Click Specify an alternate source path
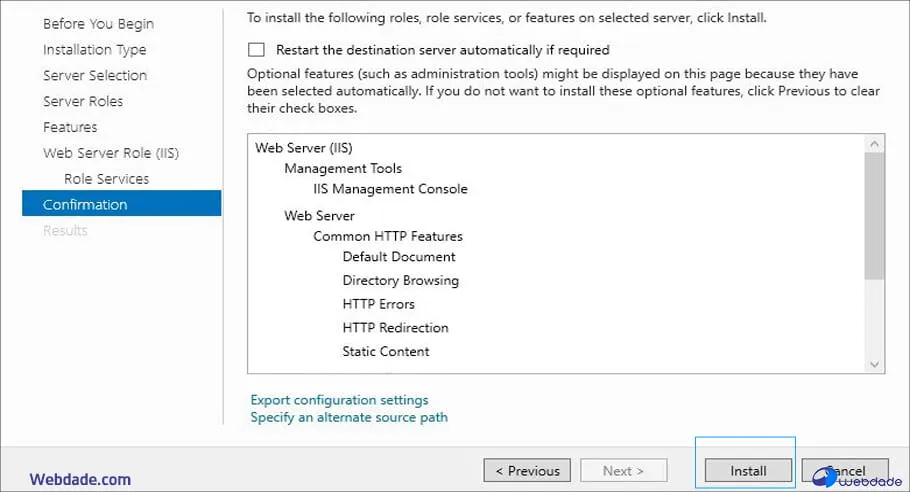 [x=349, y=417]
